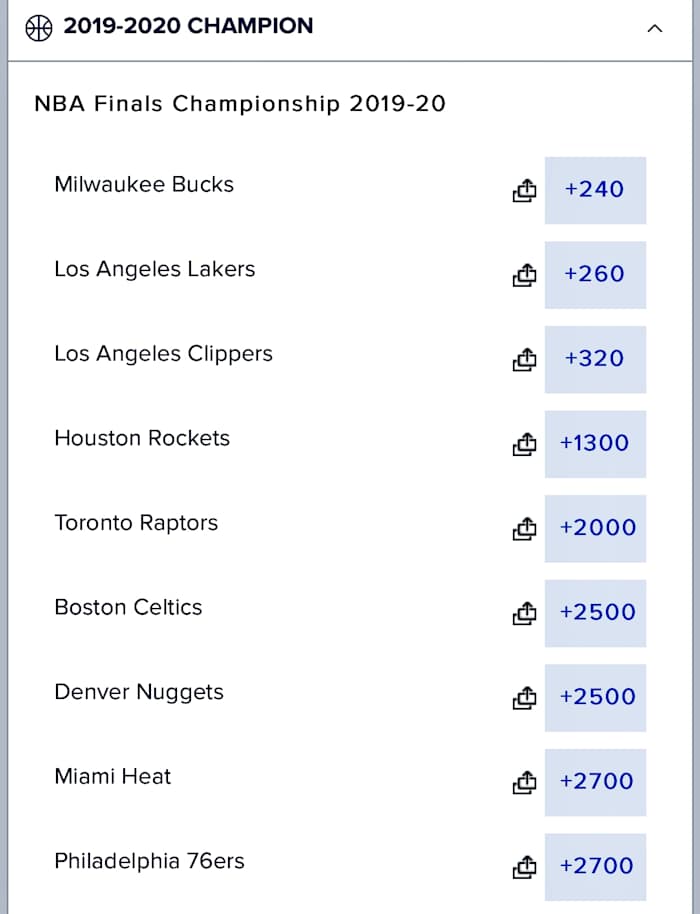The height and width of the screenshot is (914, 700).
Task: Pick Philadelphia 76ers +2700 odds
Action: 595,866
